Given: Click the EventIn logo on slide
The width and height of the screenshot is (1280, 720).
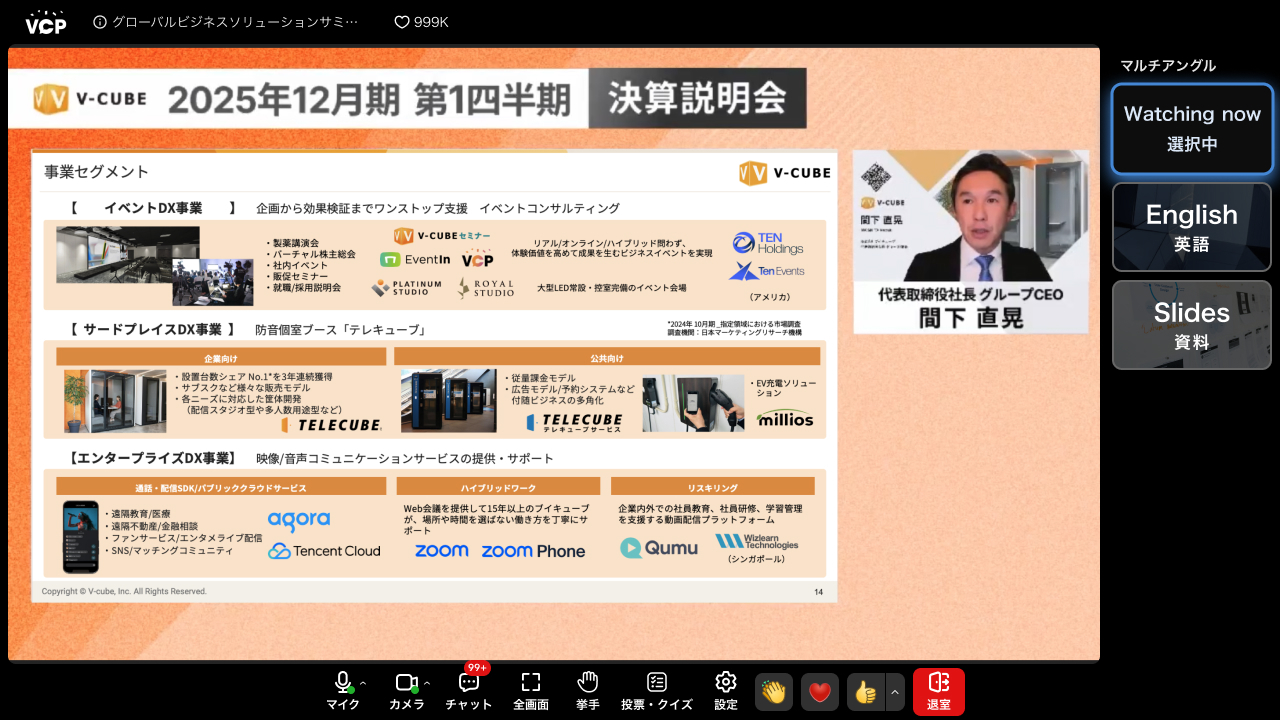Looking at the screenshot, I should [x=415, y=259].
